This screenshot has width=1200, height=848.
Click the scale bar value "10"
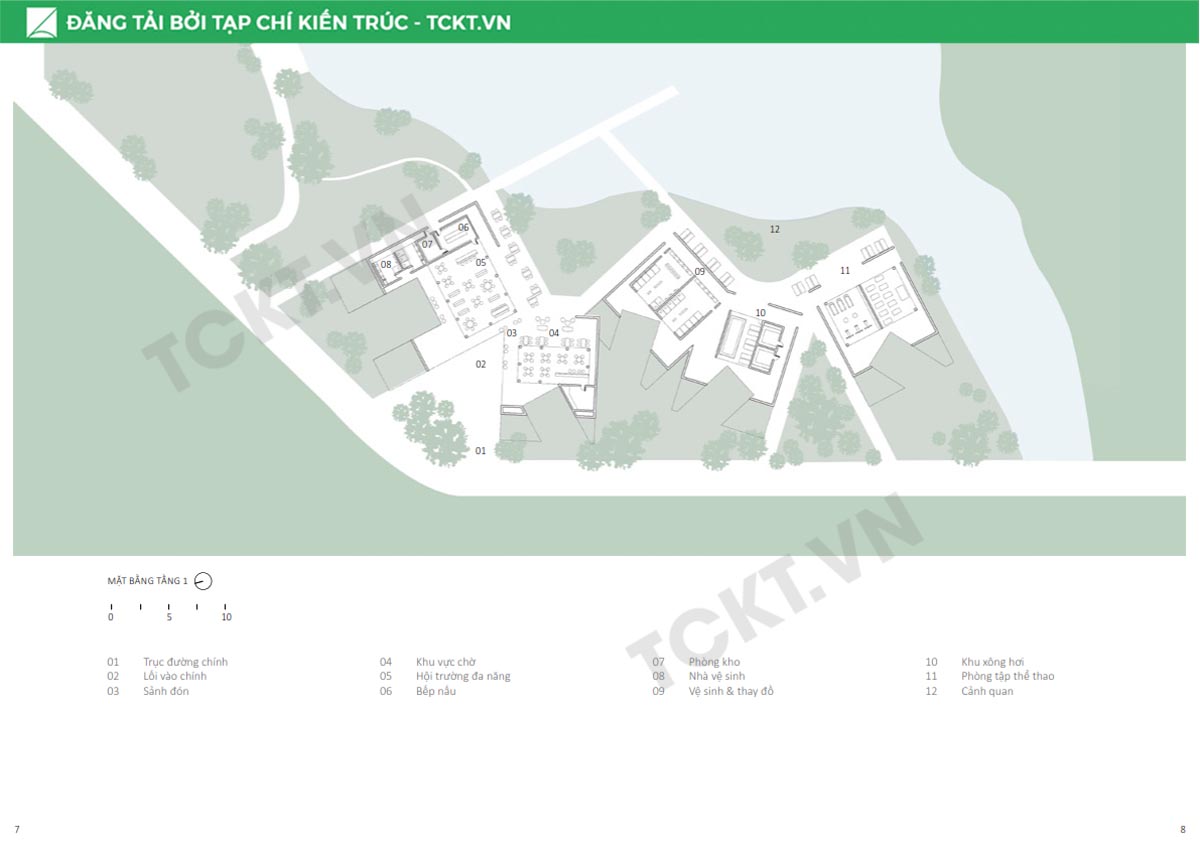[x=226, y=617]
